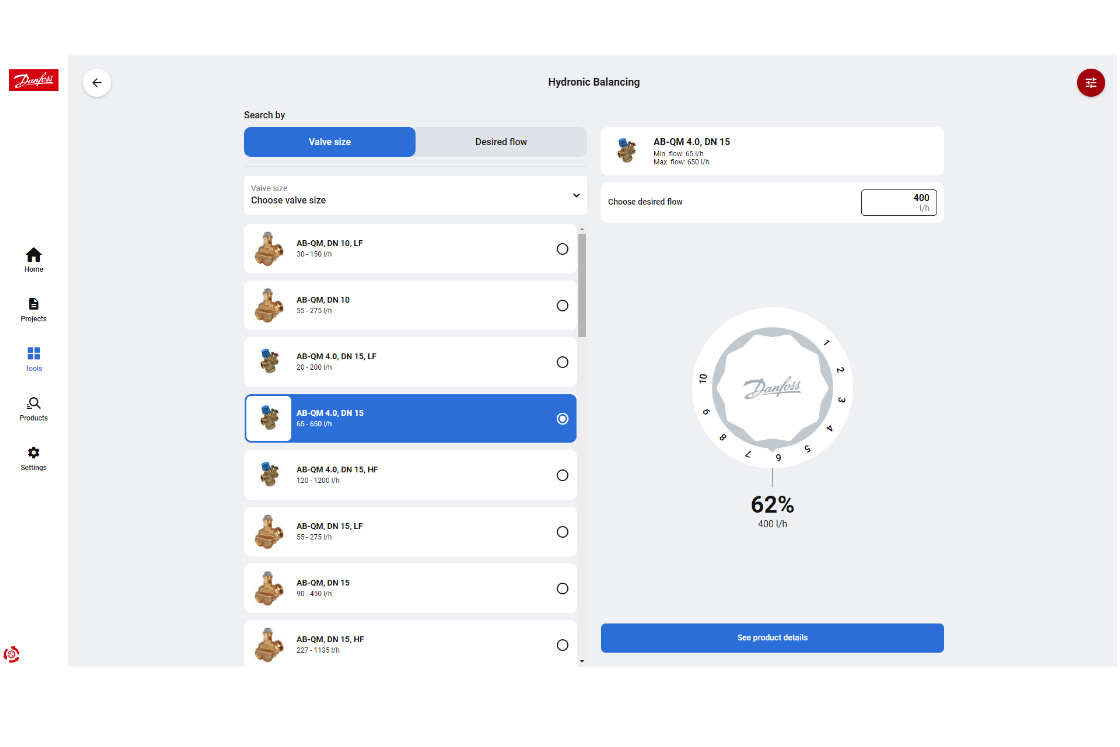Select Tools in the left sidebar

[x=33, y=358]
